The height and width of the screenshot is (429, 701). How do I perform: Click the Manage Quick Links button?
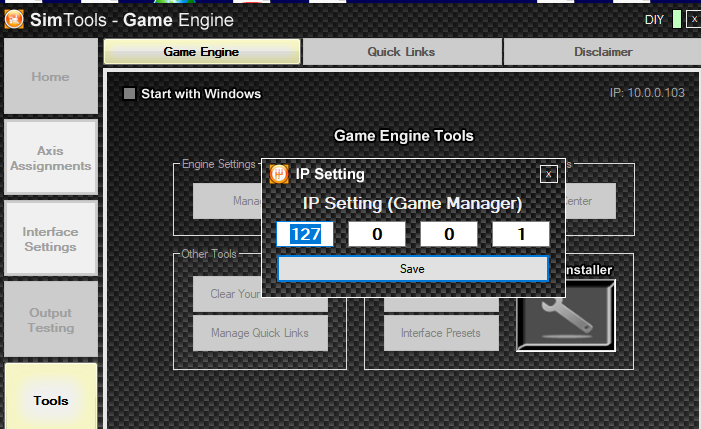(260, 333)
